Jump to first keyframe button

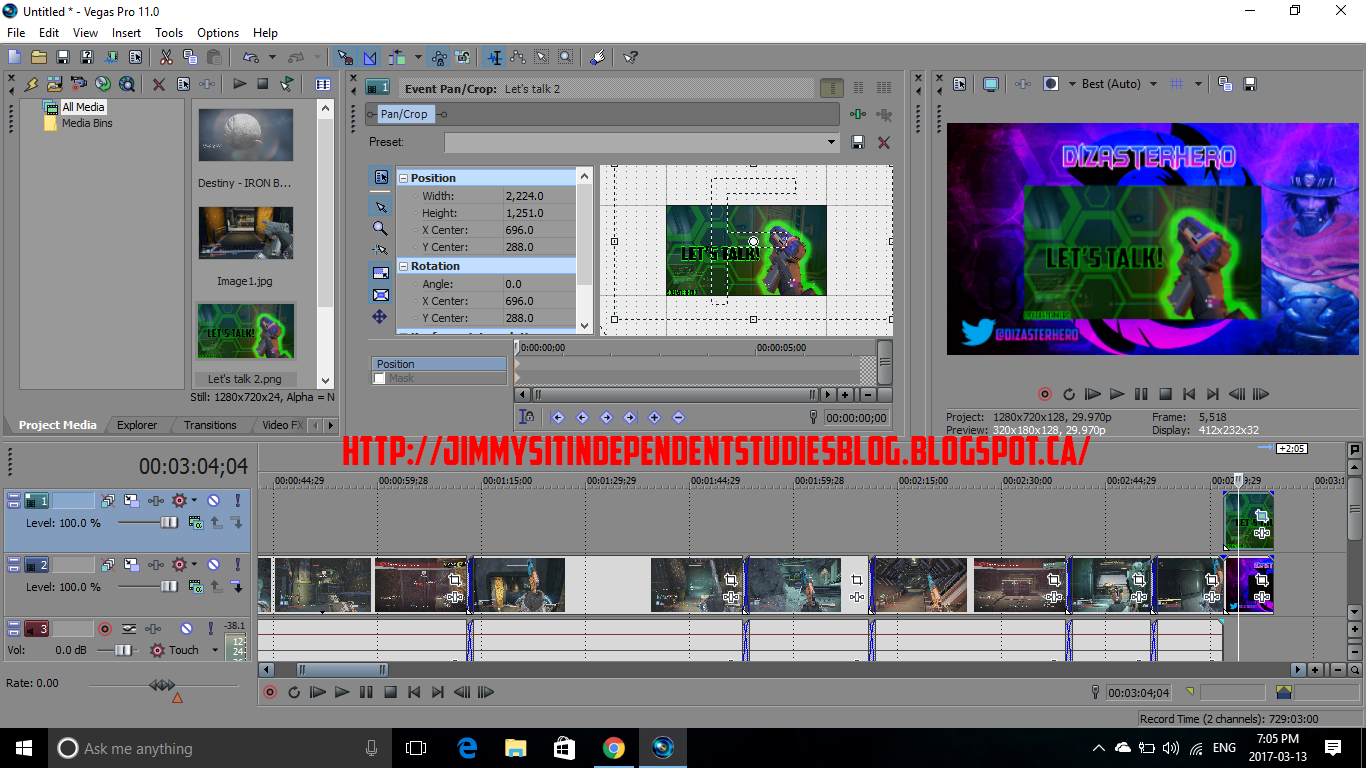[558, 417]
